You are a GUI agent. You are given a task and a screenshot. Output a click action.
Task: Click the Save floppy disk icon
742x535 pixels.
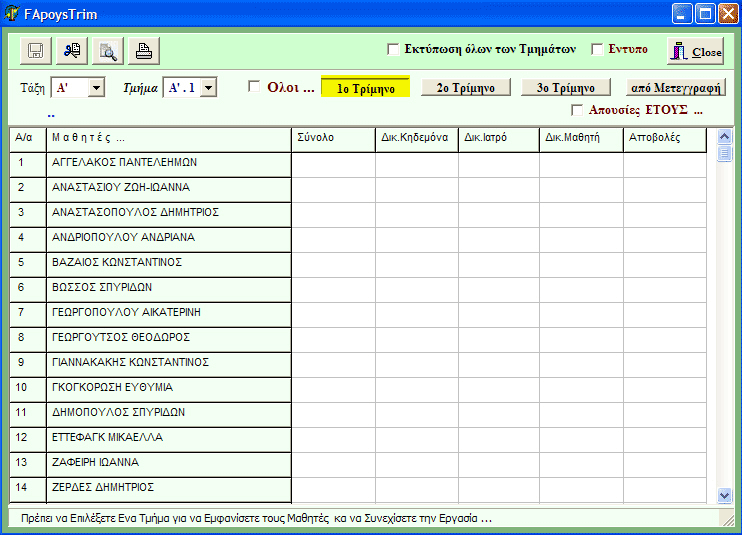(x=36, y=51)
